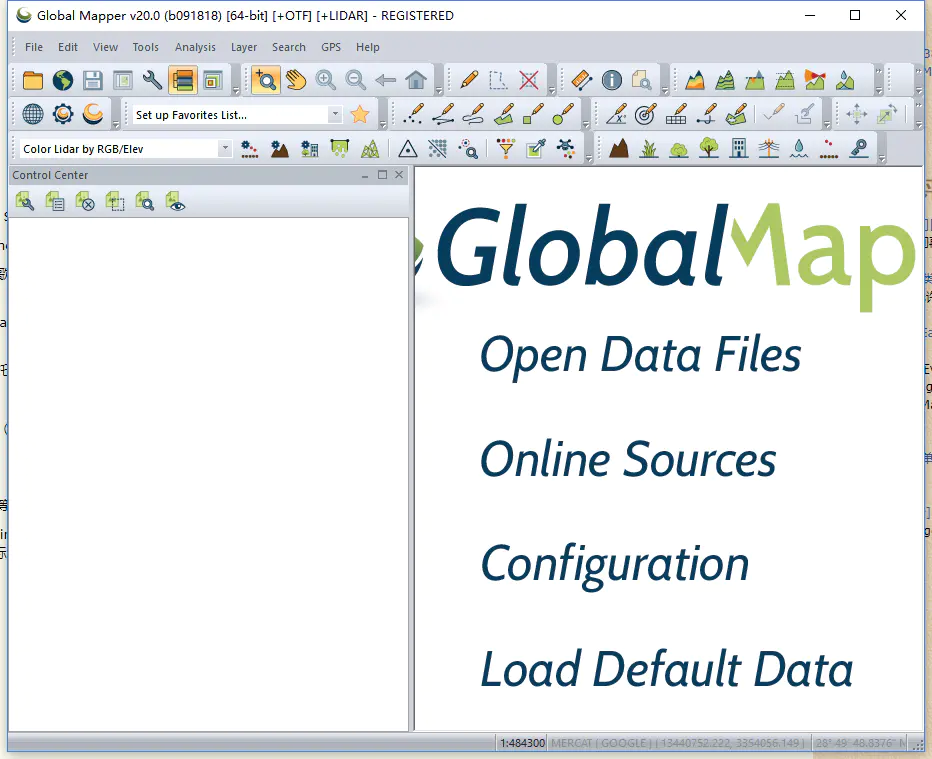932x759 pixels.
Task: Select the Pan hand tool
Action: point(295,80)
